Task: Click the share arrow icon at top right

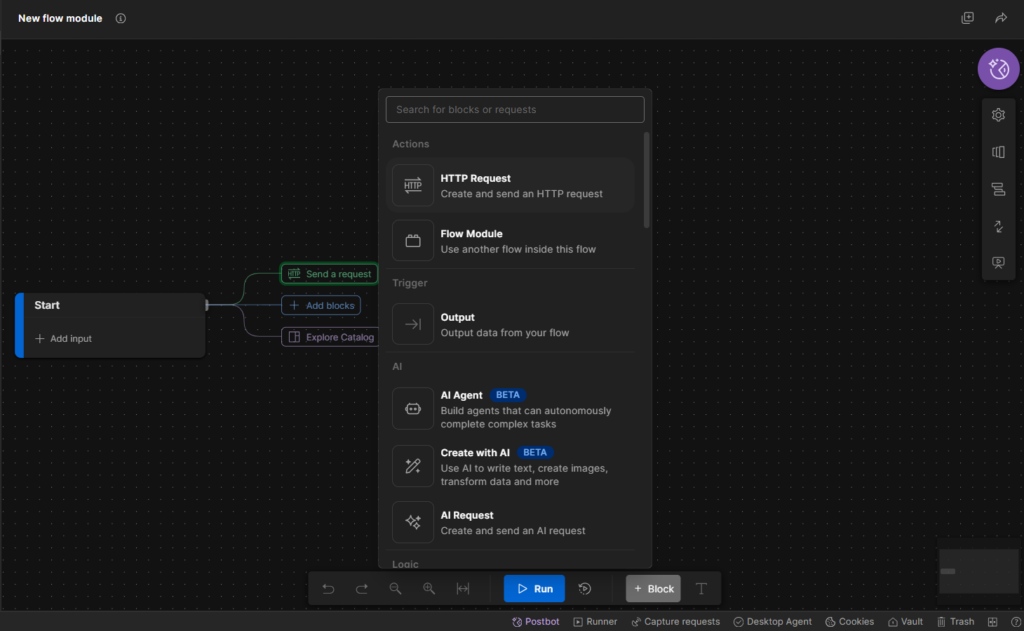Action: (1000, 18)
